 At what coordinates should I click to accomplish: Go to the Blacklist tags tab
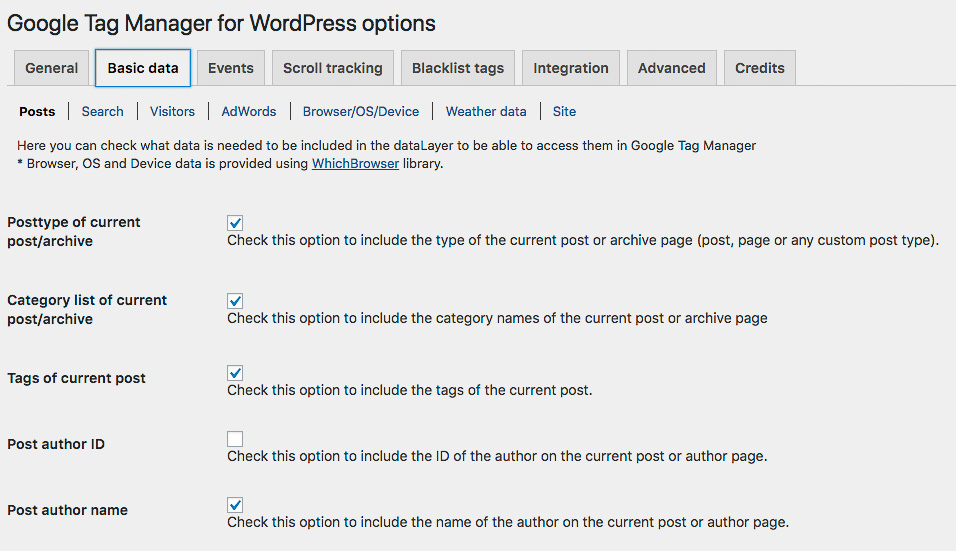458,68
